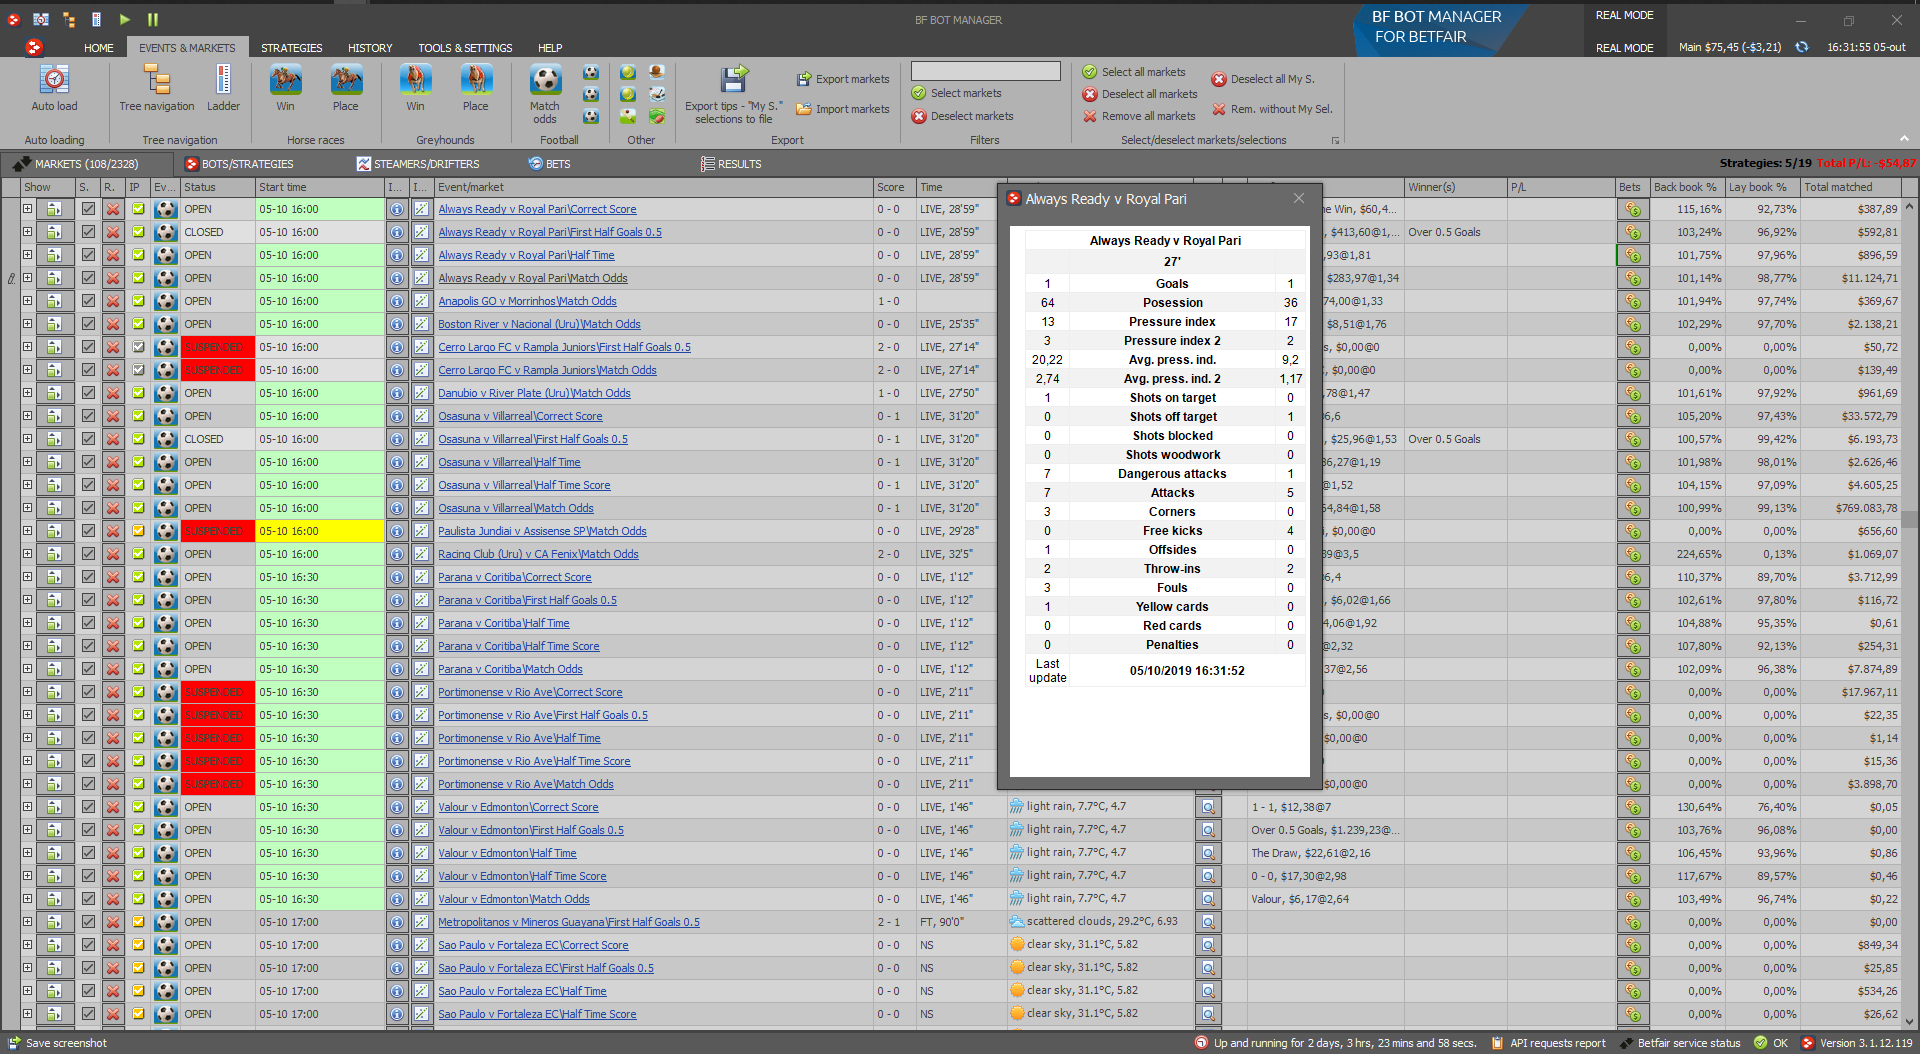Toggle selection checkbox for Anapolis GO v Morrinhos
The image size is (1920, 1054).
click(88, 301)
